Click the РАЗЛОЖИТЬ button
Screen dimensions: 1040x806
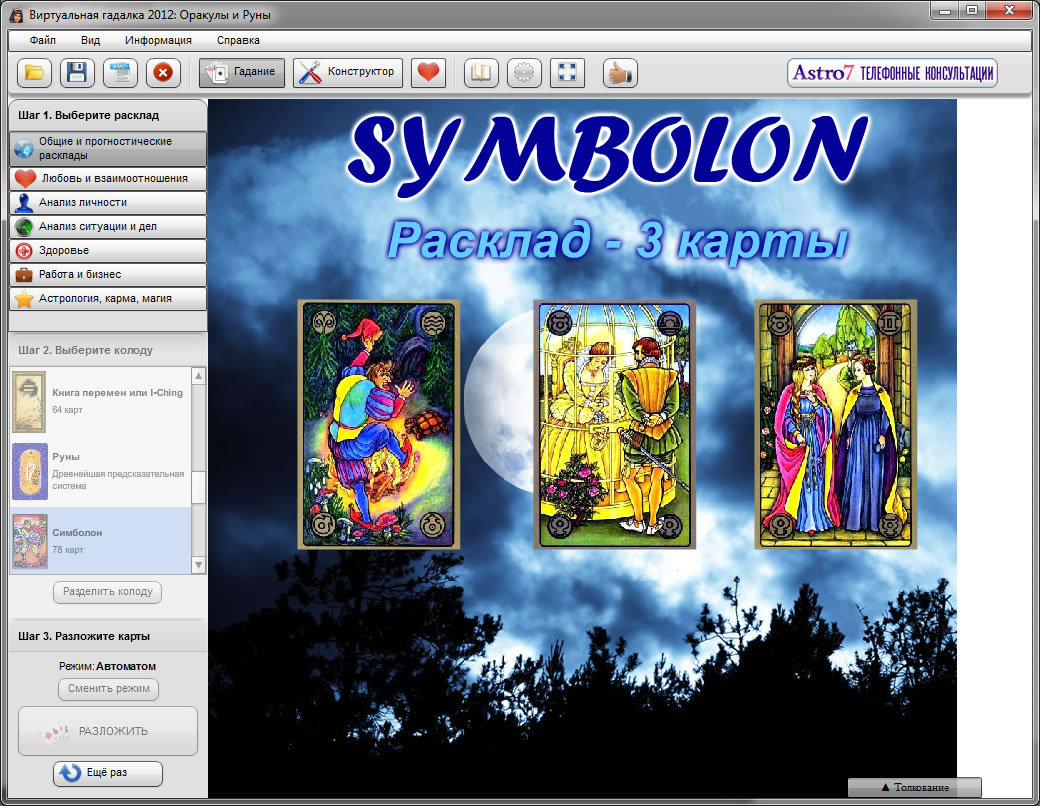coord(108,731)
